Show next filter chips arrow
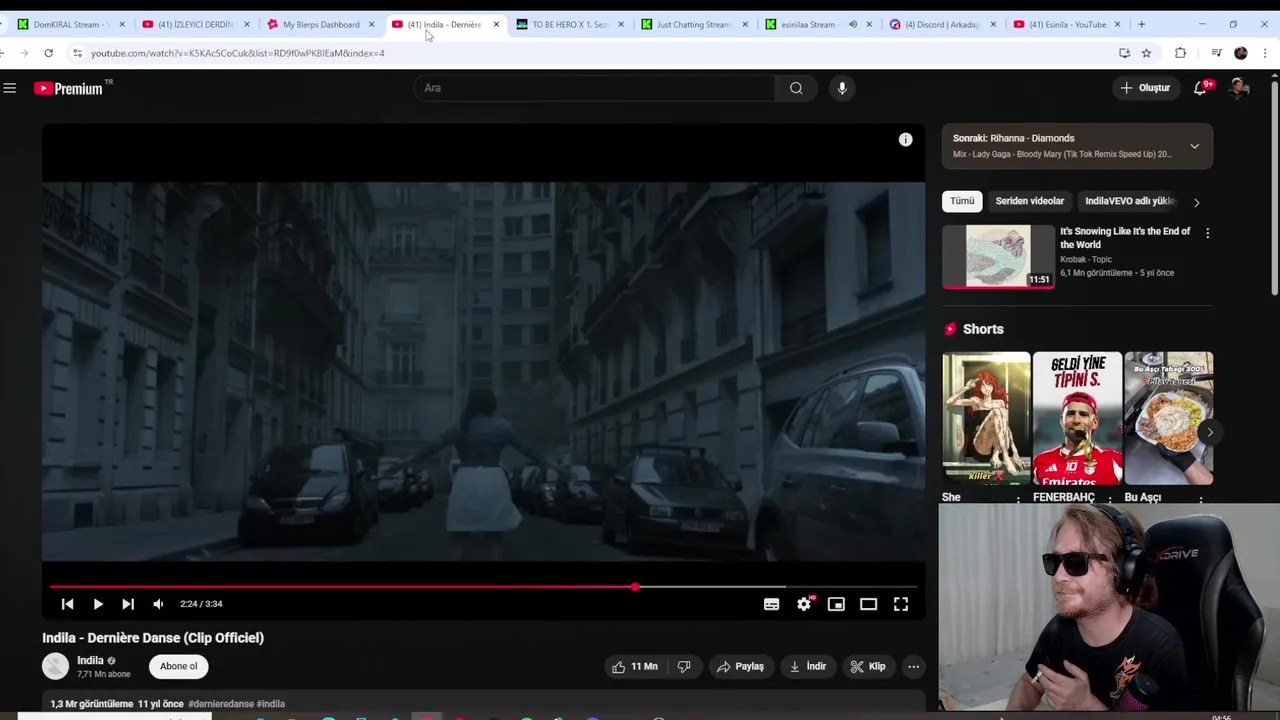The height and width of the screenshot is (720, 1280). (1197, 202)
